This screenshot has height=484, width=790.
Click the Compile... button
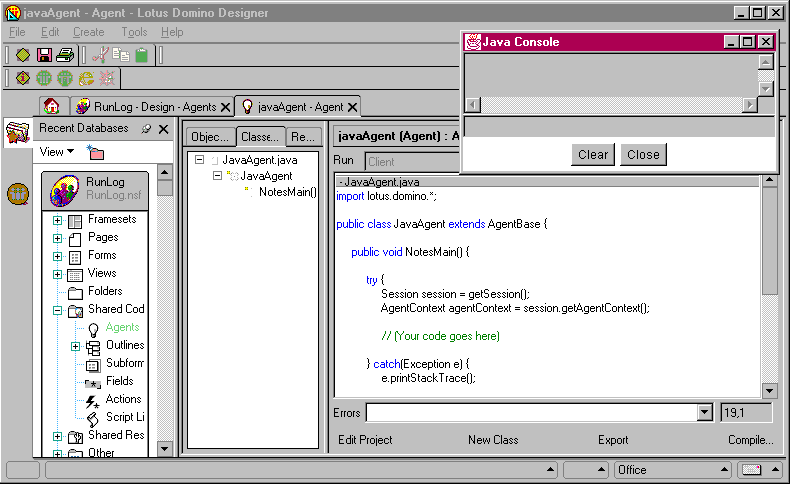tap(751, 440)
